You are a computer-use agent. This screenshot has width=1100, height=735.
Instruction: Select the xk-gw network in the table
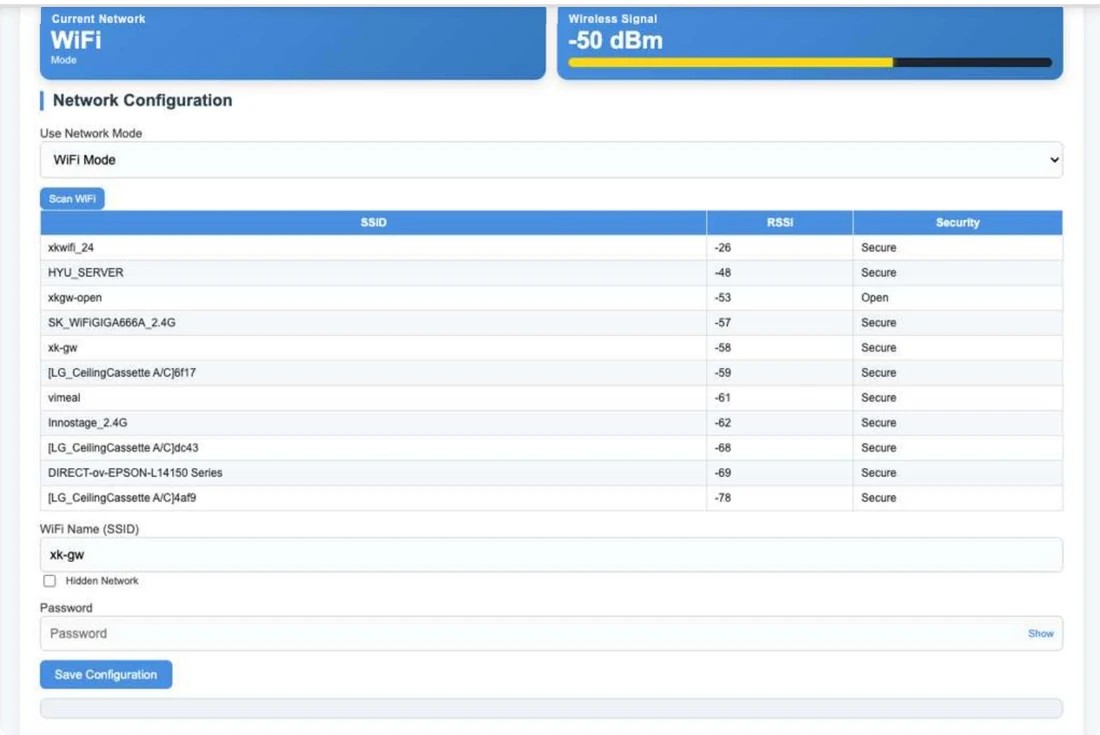[x=551, y=348]
